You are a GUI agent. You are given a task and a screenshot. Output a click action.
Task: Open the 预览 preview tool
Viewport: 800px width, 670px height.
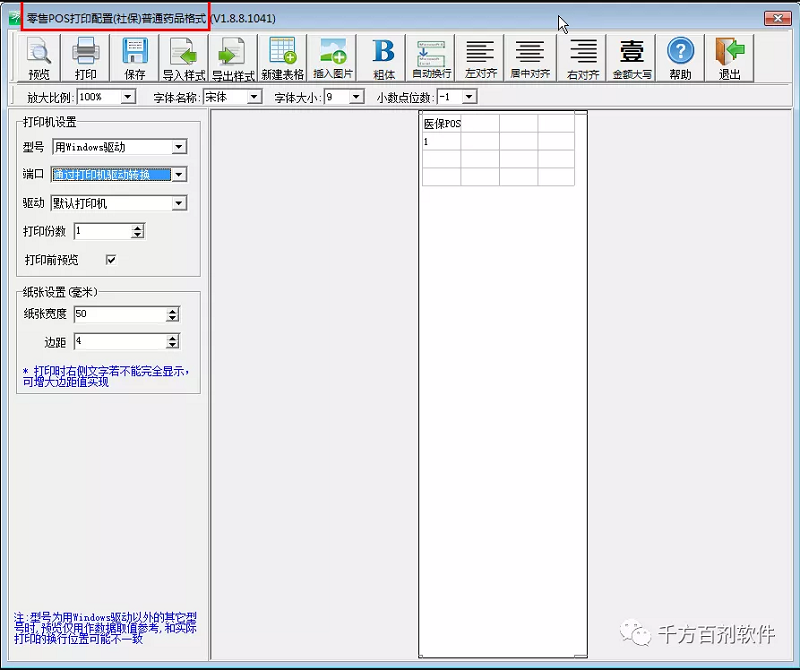(x=39, y=58)
